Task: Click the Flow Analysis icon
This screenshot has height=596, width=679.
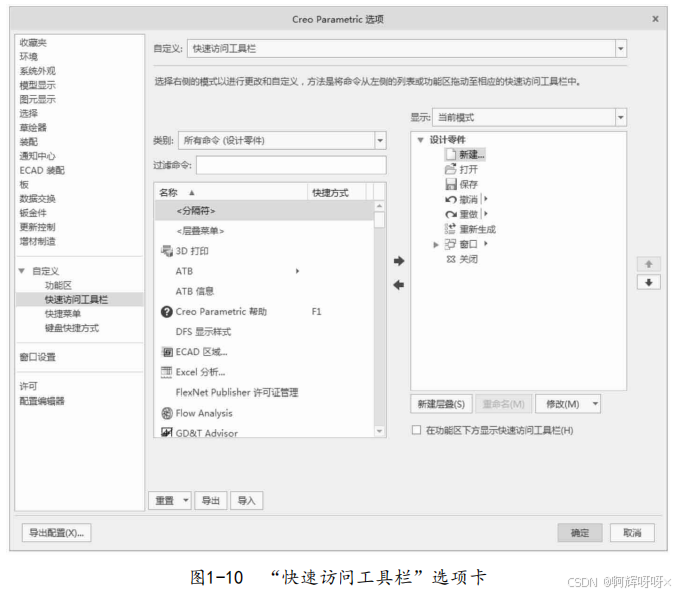Action: click(x=167, y=413)
